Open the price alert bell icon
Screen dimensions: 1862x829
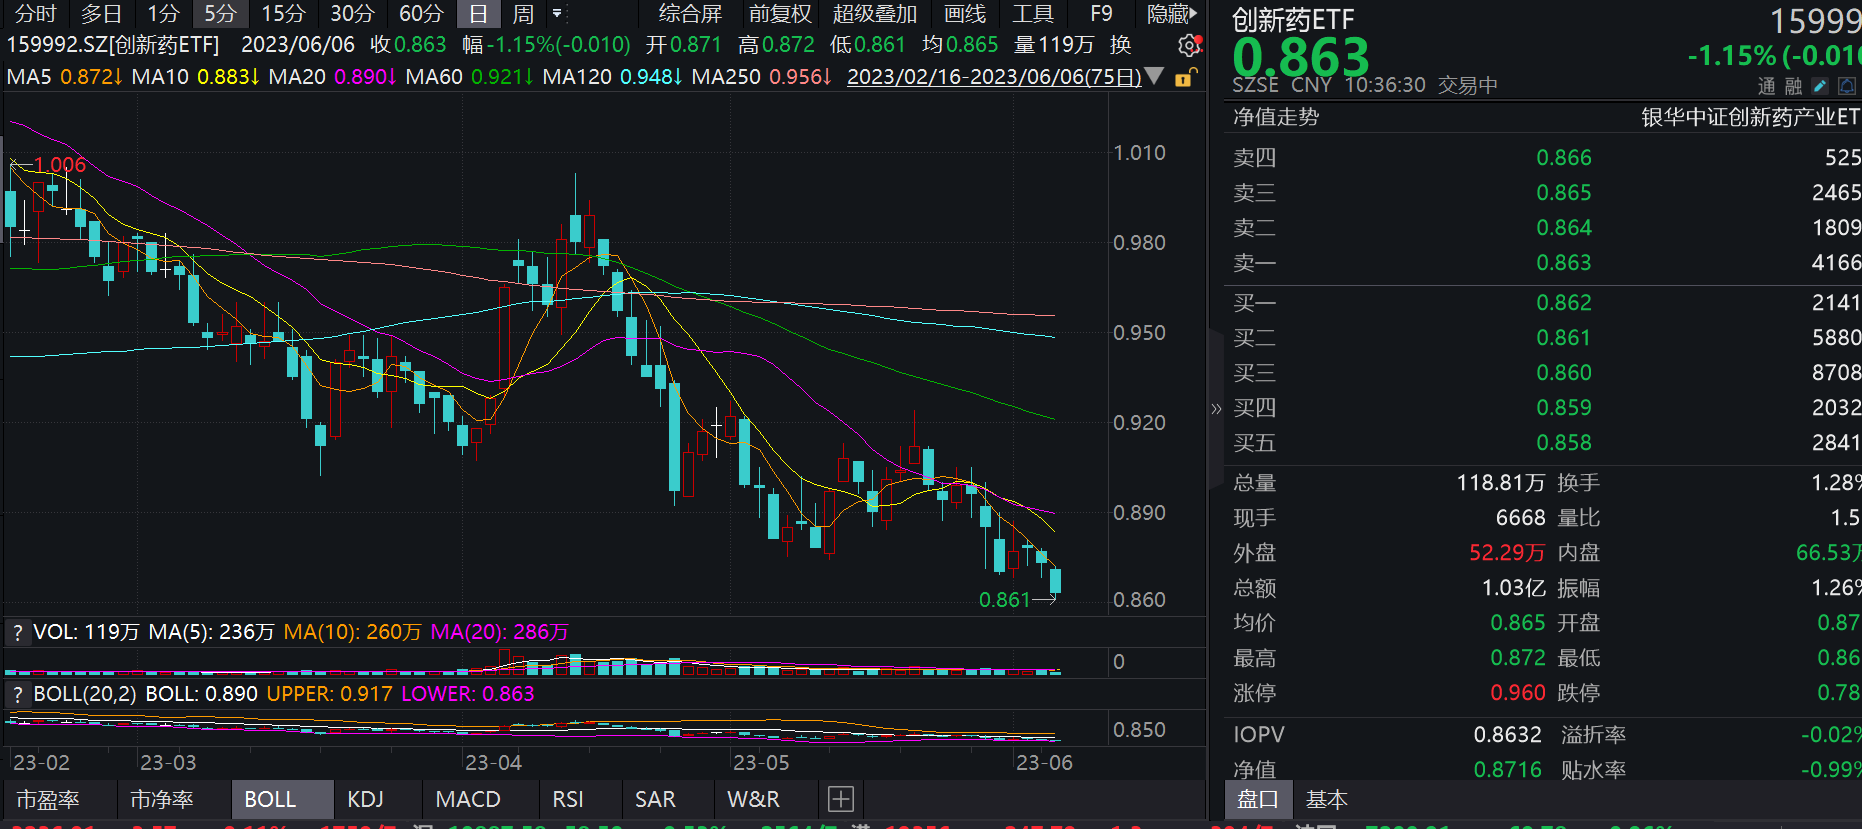tap(1847, 86)
